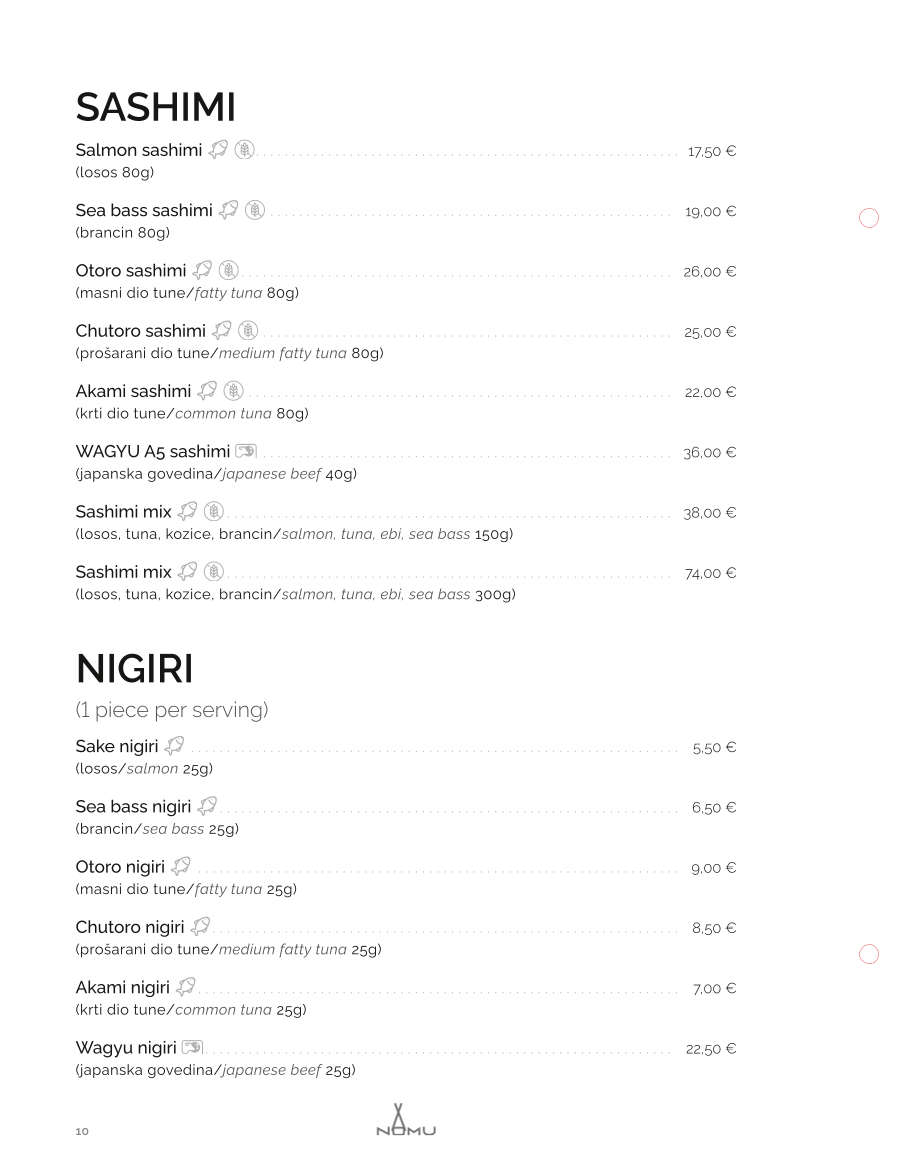Click the wheat icon next to Chutoro sashimi
This screenshot has width=907, height=1171.
point(248,330)
